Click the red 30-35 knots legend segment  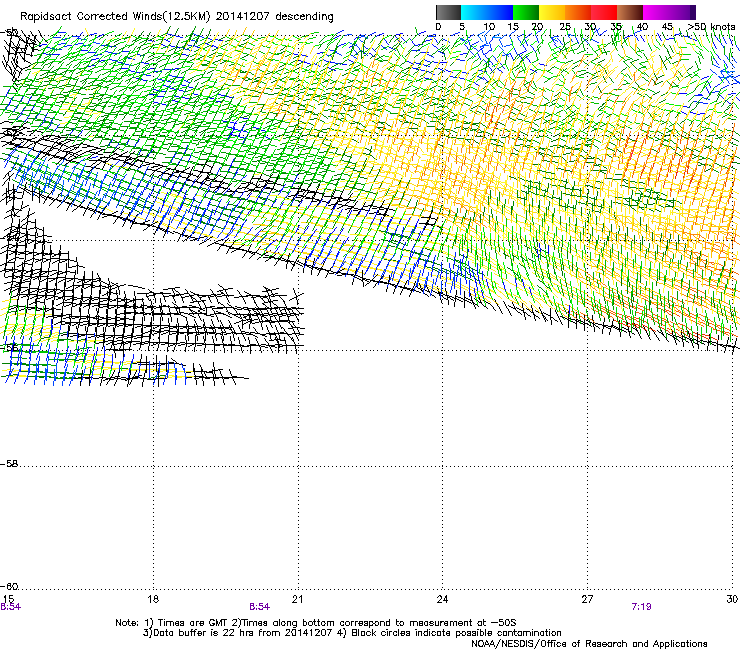604,12
